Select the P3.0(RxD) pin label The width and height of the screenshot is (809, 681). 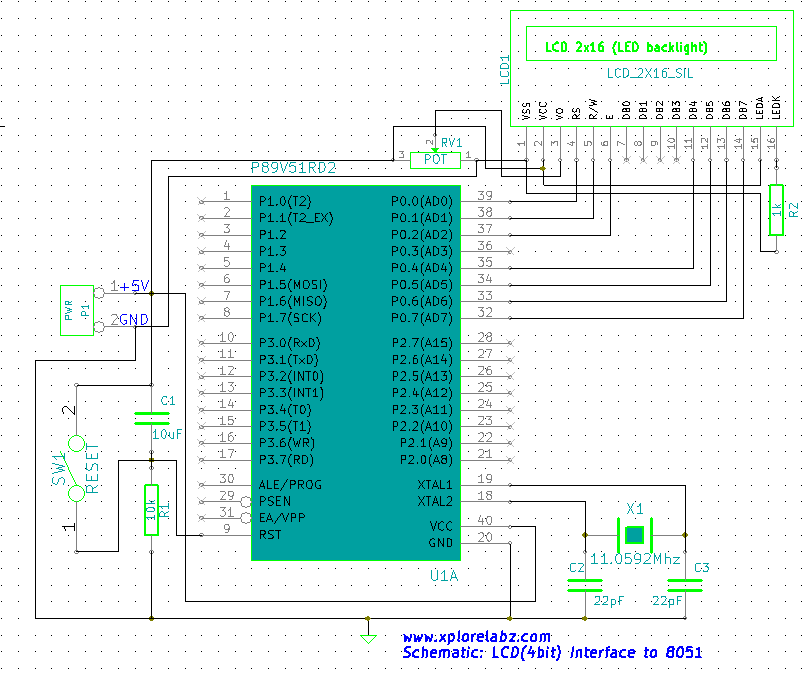click(x=289, y=343)
